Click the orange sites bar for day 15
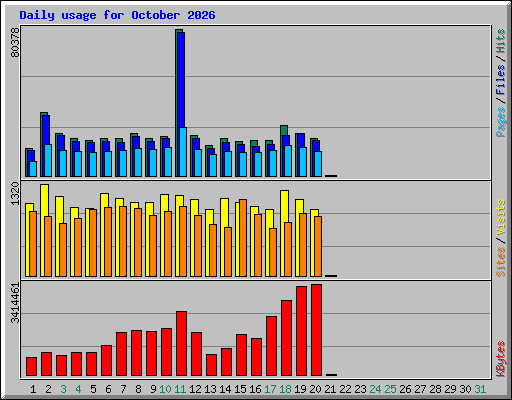 [x=243, y=238]
